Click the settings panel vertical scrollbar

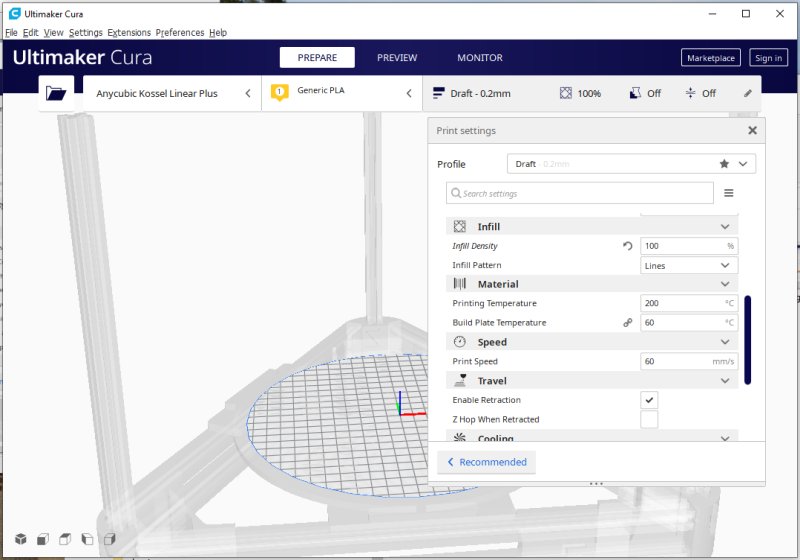pyautogui.click(x=747, y=340)
